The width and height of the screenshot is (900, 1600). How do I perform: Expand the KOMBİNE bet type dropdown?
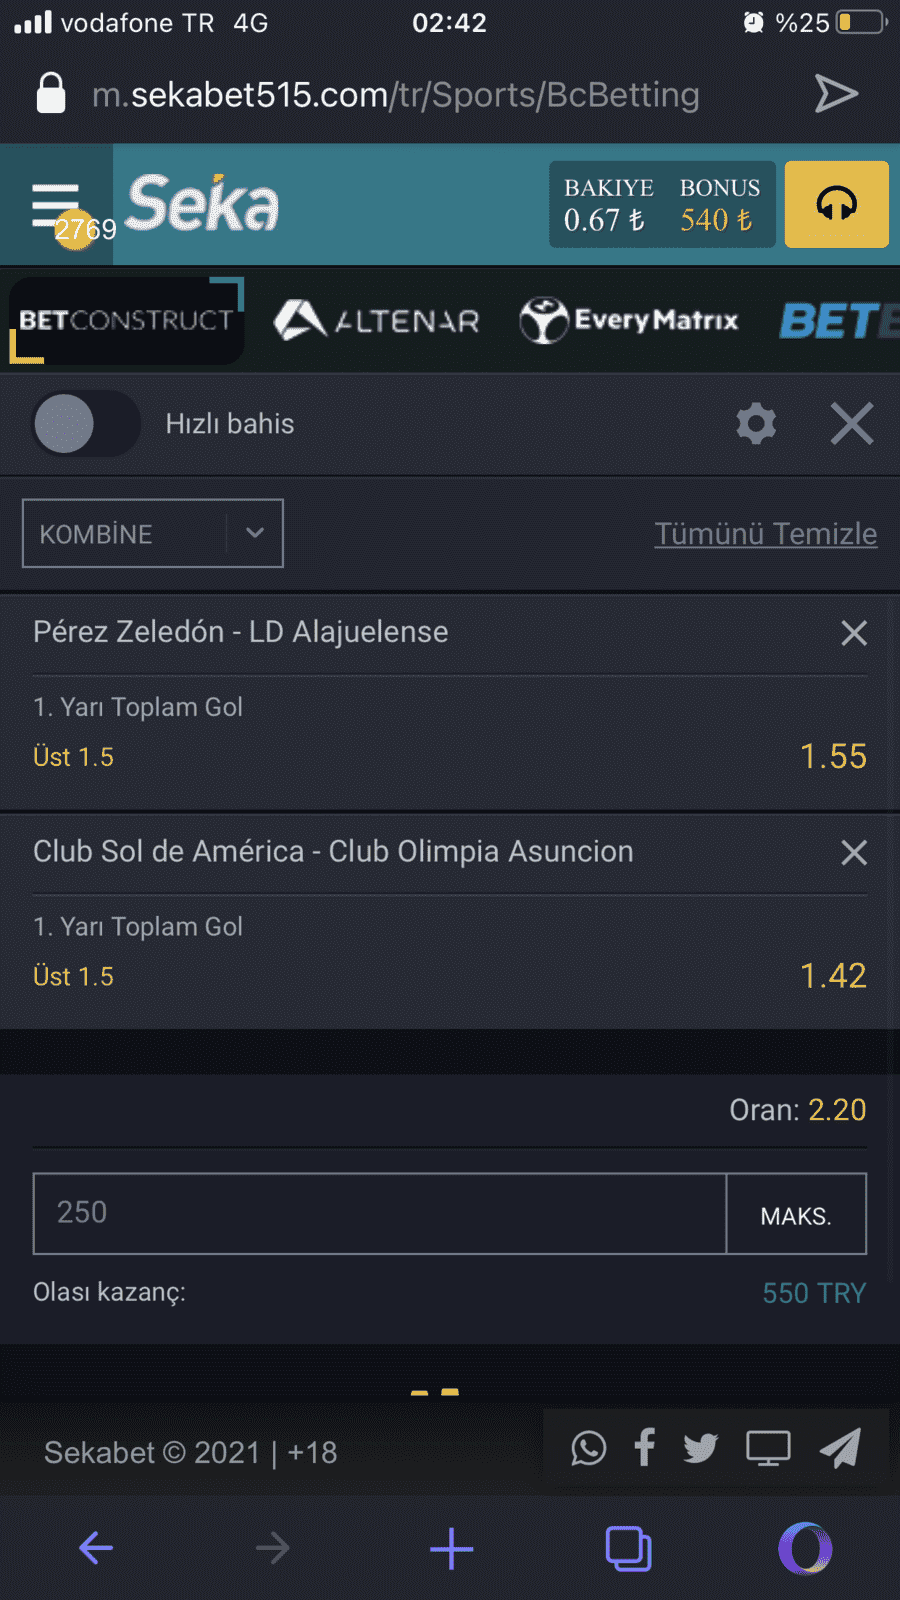coord(153,533)
